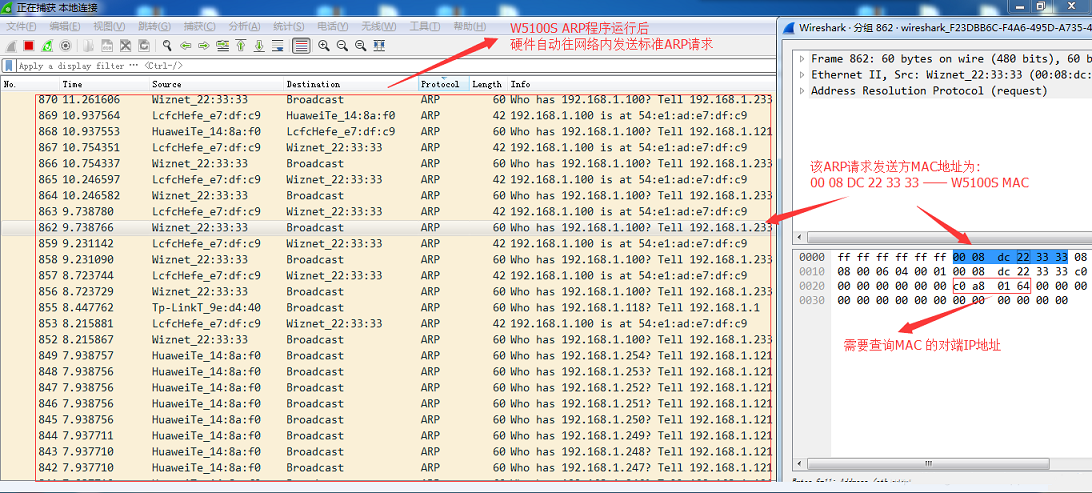Expand the Ethernet II tree node
Image resolution: width=1092 pixels, height=493 pixels.
[x=802, y=75]
